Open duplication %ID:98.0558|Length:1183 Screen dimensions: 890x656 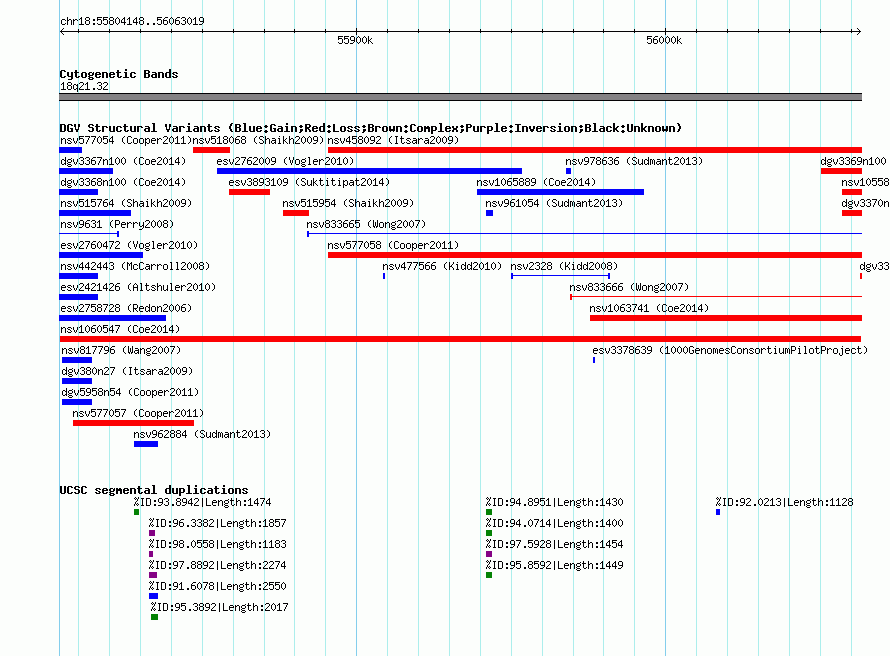(x=217, y=544)
